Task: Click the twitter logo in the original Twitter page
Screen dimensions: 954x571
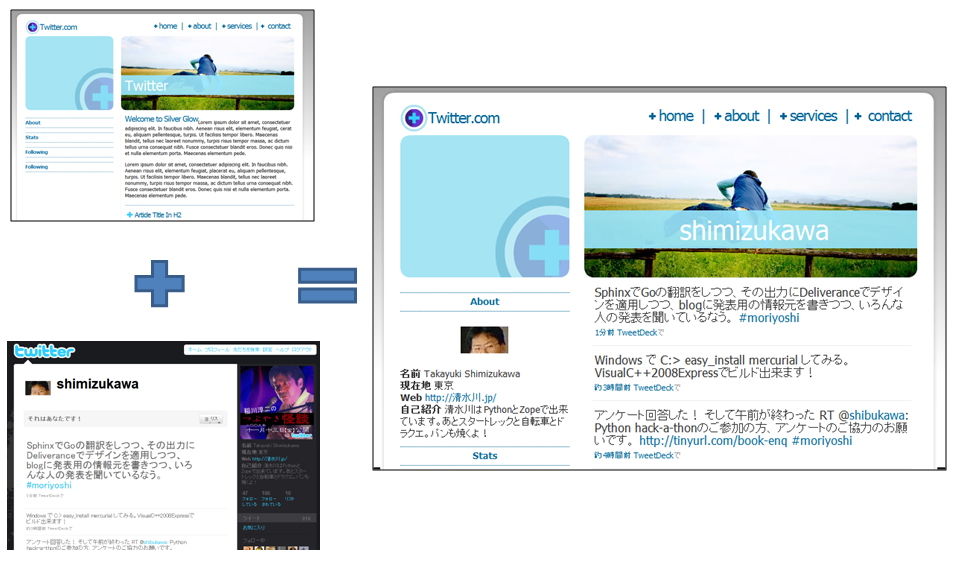Action: click(44, 351)
